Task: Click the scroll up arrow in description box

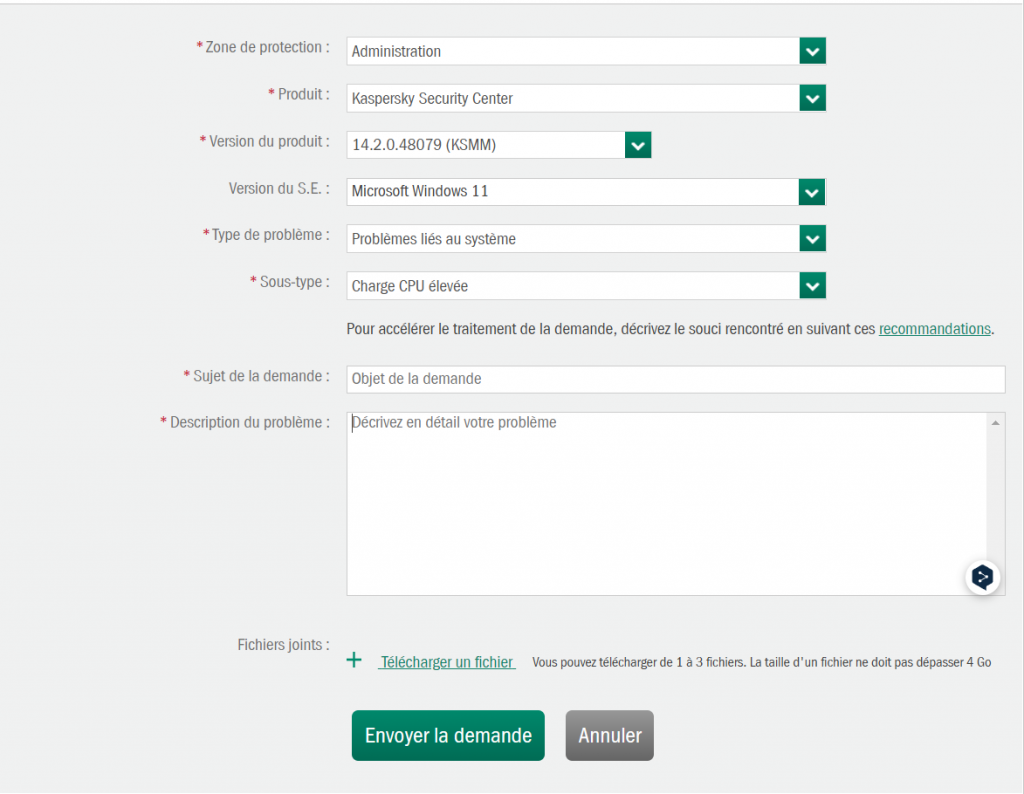Action: (x=995, y=423)
